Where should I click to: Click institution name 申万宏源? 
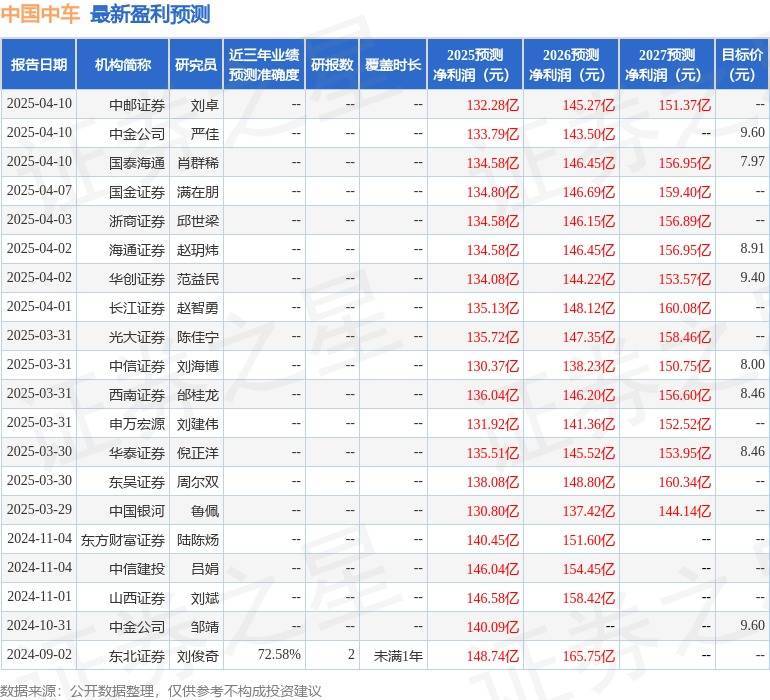point(137,423)
